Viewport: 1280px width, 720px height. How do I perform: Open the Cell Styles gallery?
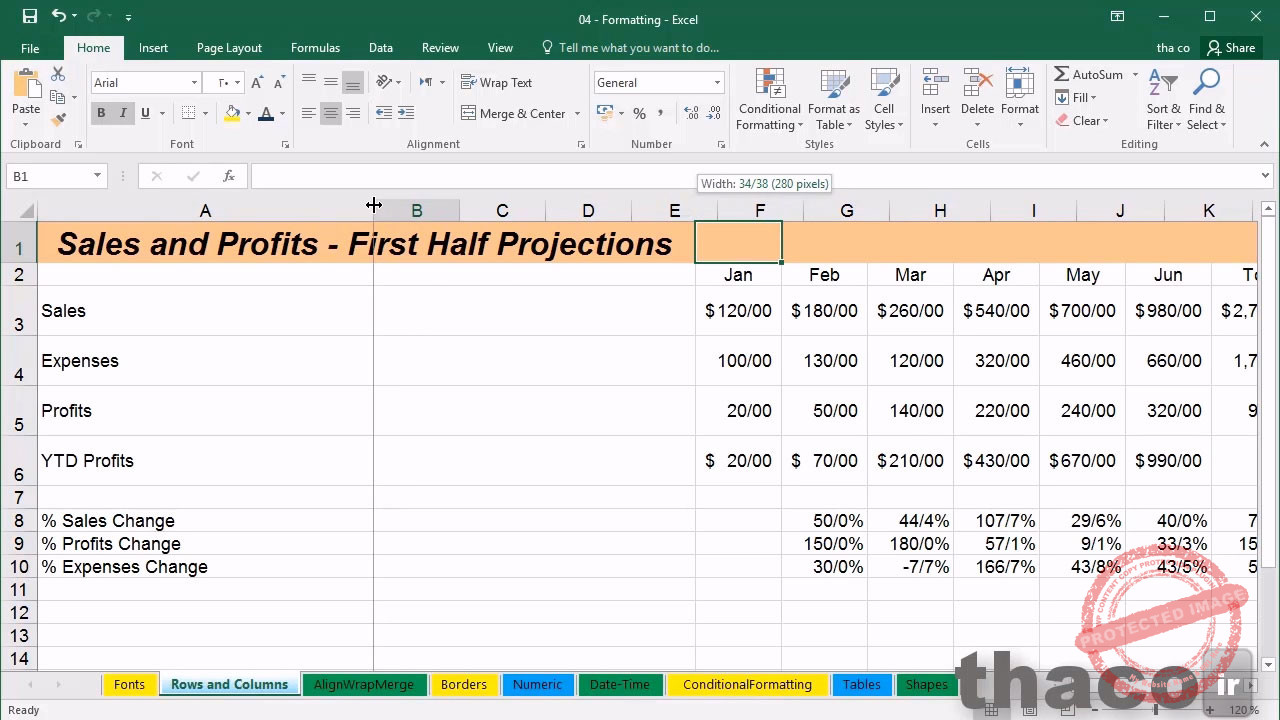pos(884,99)
